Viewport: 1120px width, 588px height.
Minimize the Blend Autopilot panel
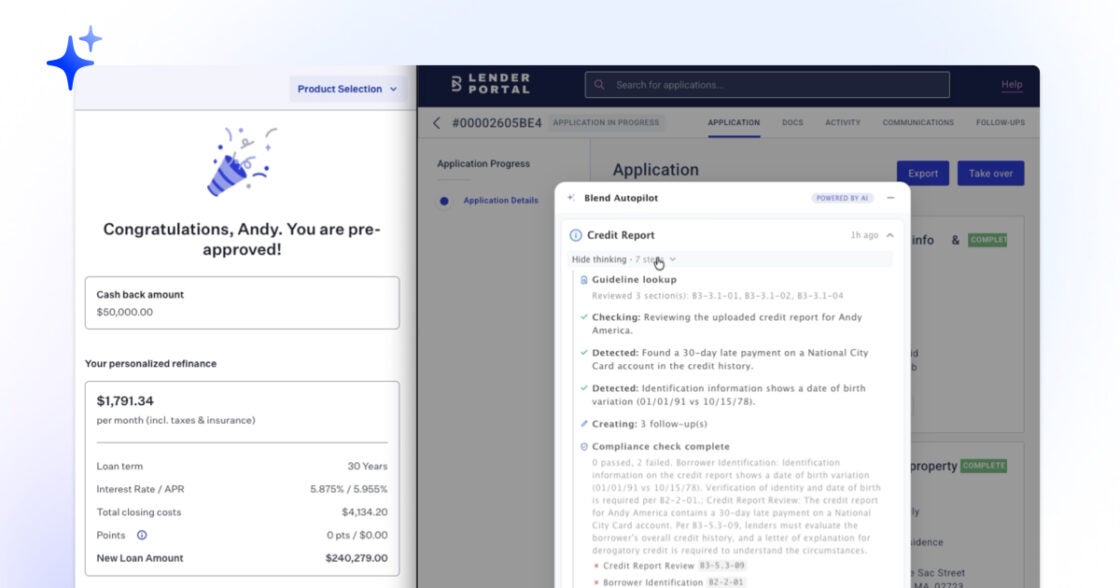(x=891, y=198)
